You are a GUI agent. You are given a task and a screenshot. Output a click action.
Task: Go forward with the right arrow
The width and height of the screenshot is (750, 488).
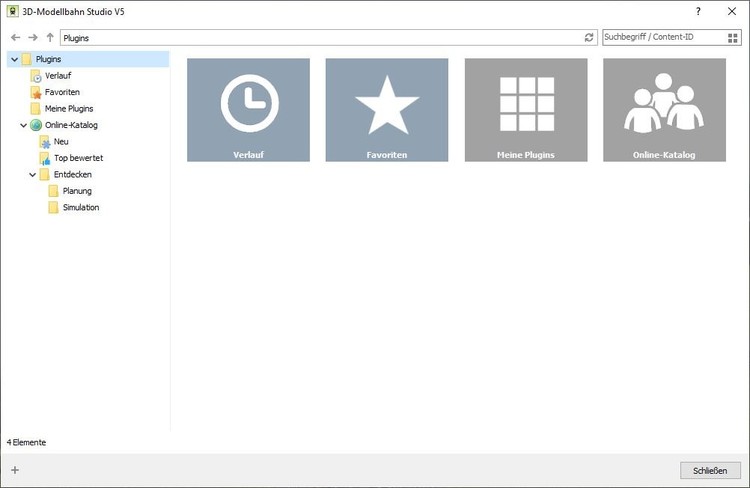[33, 37]
